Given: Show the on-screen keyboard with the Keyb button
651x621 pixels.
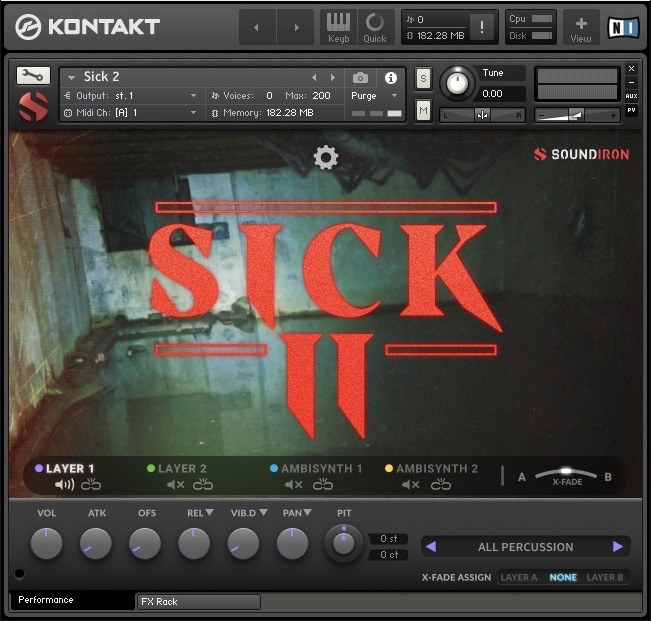Looking at the screenshot, I should pos(338,27).
